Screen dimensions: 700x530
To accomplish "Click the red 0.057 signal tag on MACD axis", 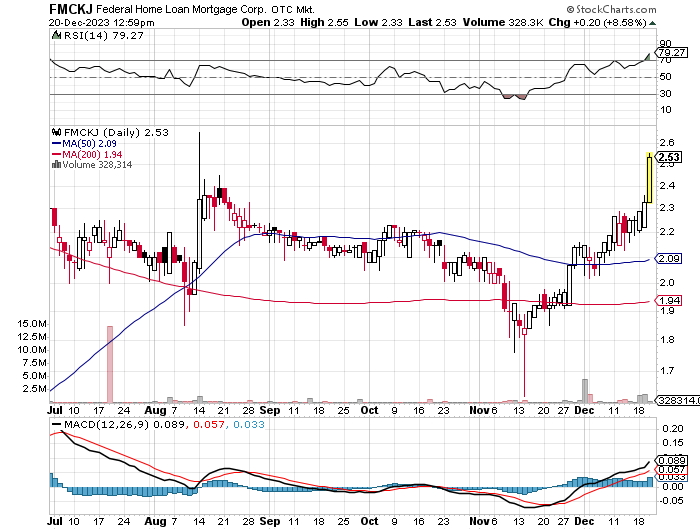I will coord(671,469).
